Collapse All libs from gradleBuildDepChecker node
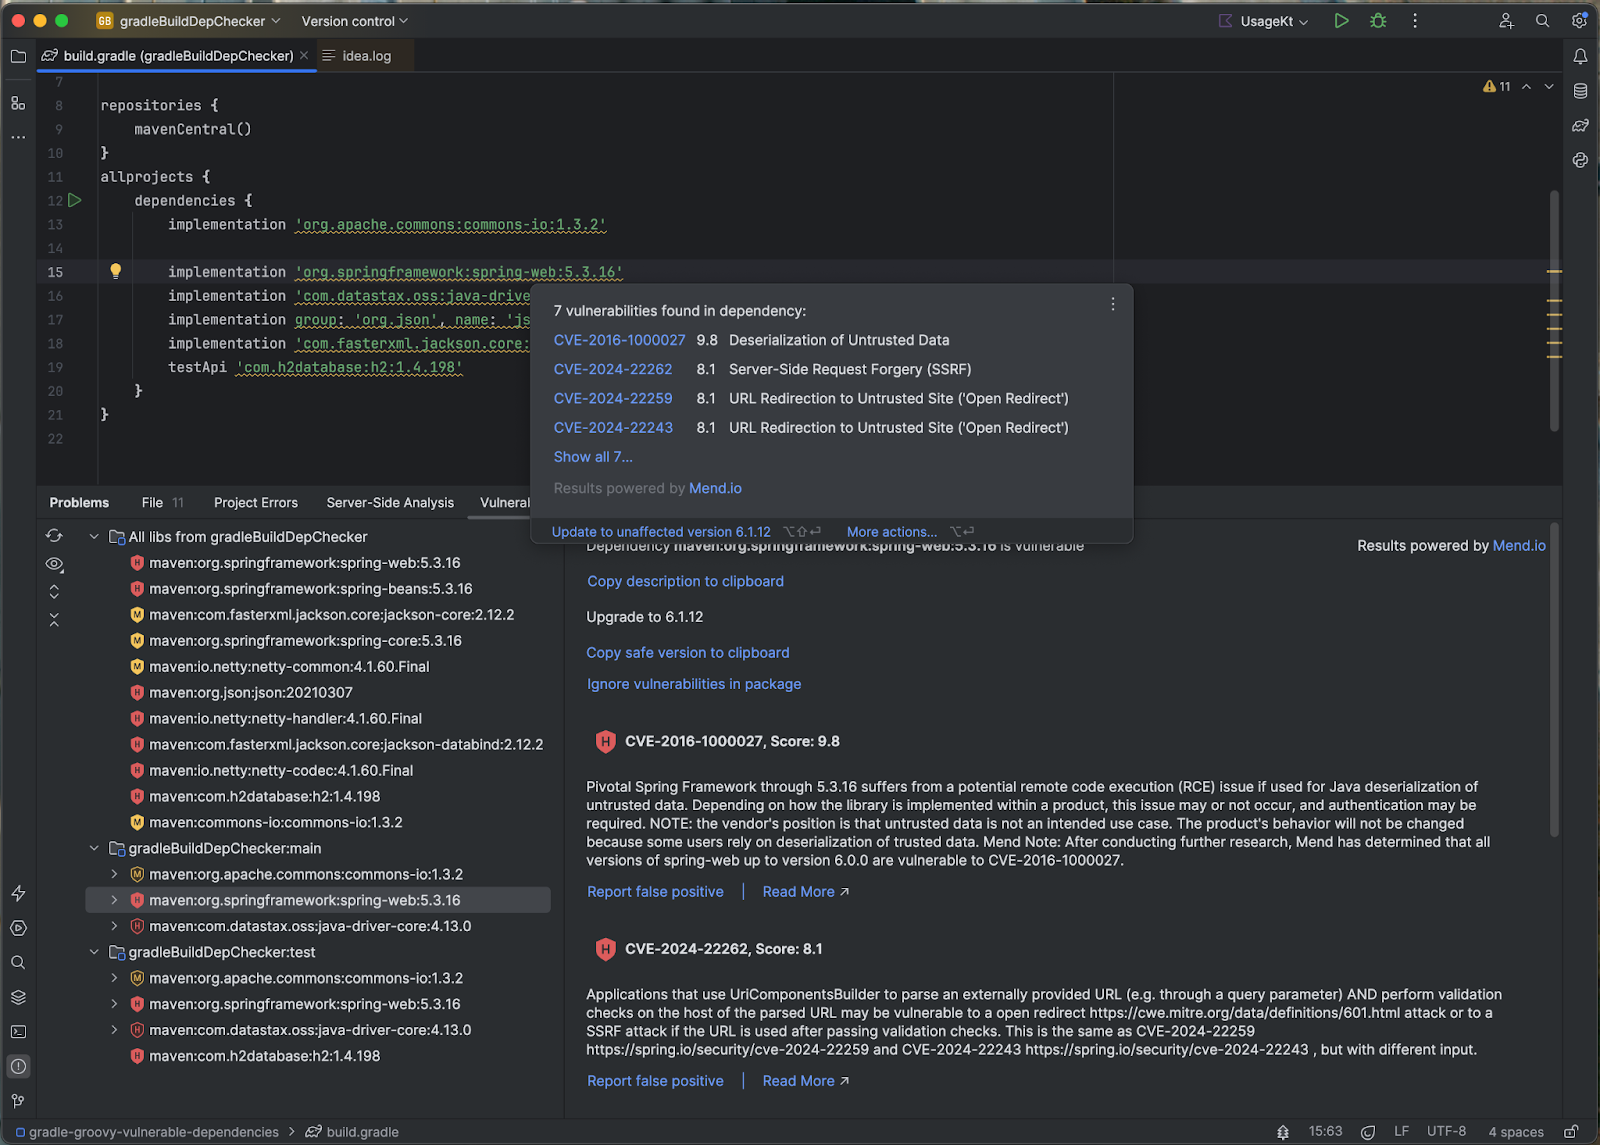This screenshot has height=1145, width=1600. click(94, 537)
